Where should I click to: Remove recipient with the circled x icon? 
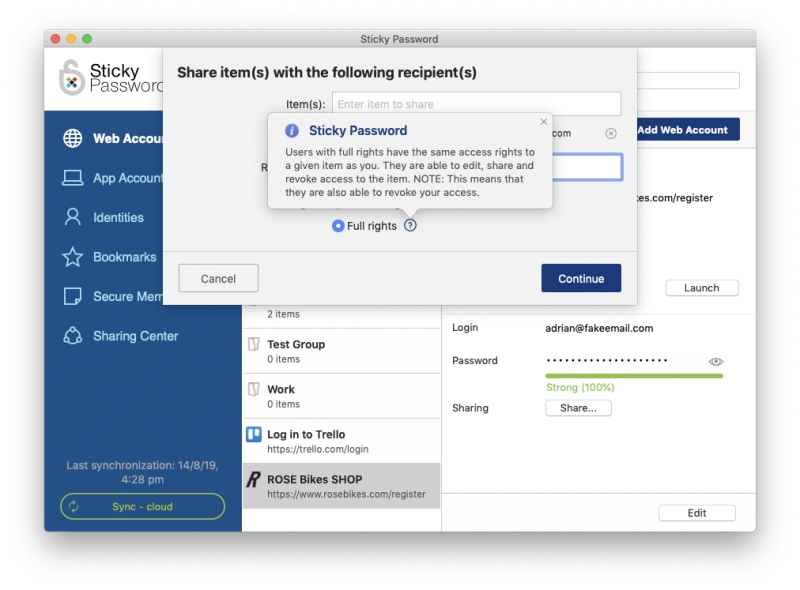click(611, 133)
